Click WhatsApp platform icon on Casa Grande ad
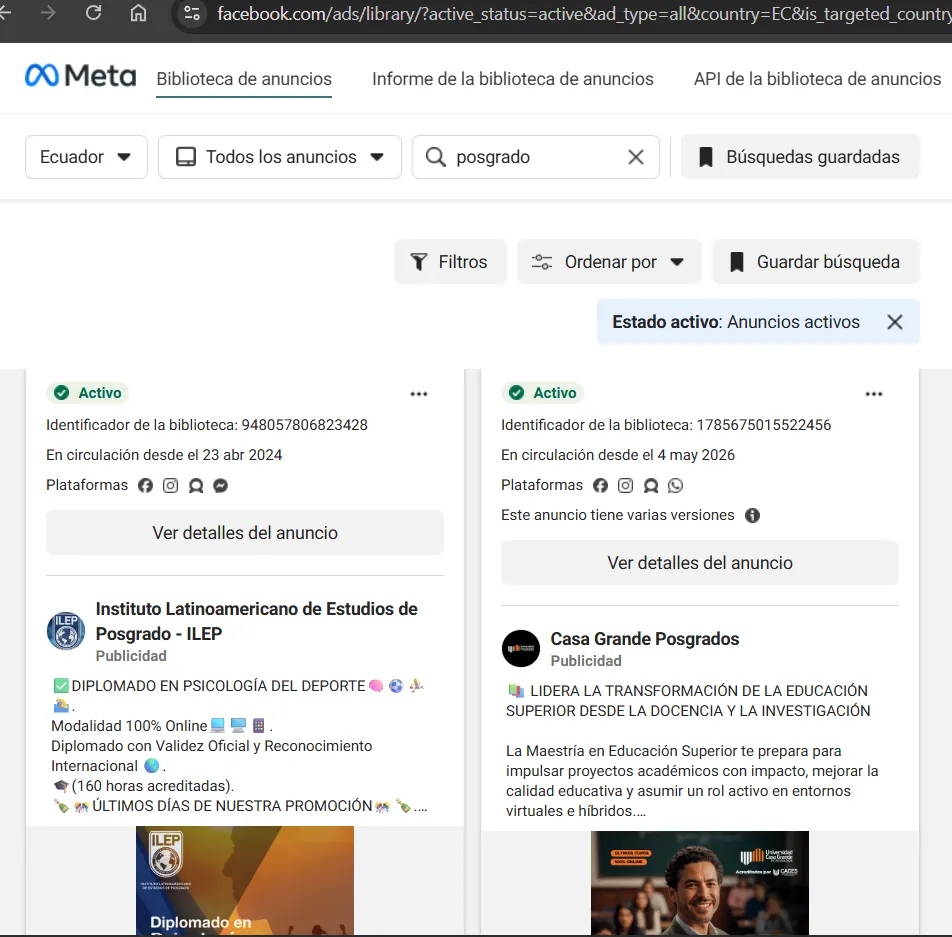This screenshot has height=937, width=952. tap(676, 486)
